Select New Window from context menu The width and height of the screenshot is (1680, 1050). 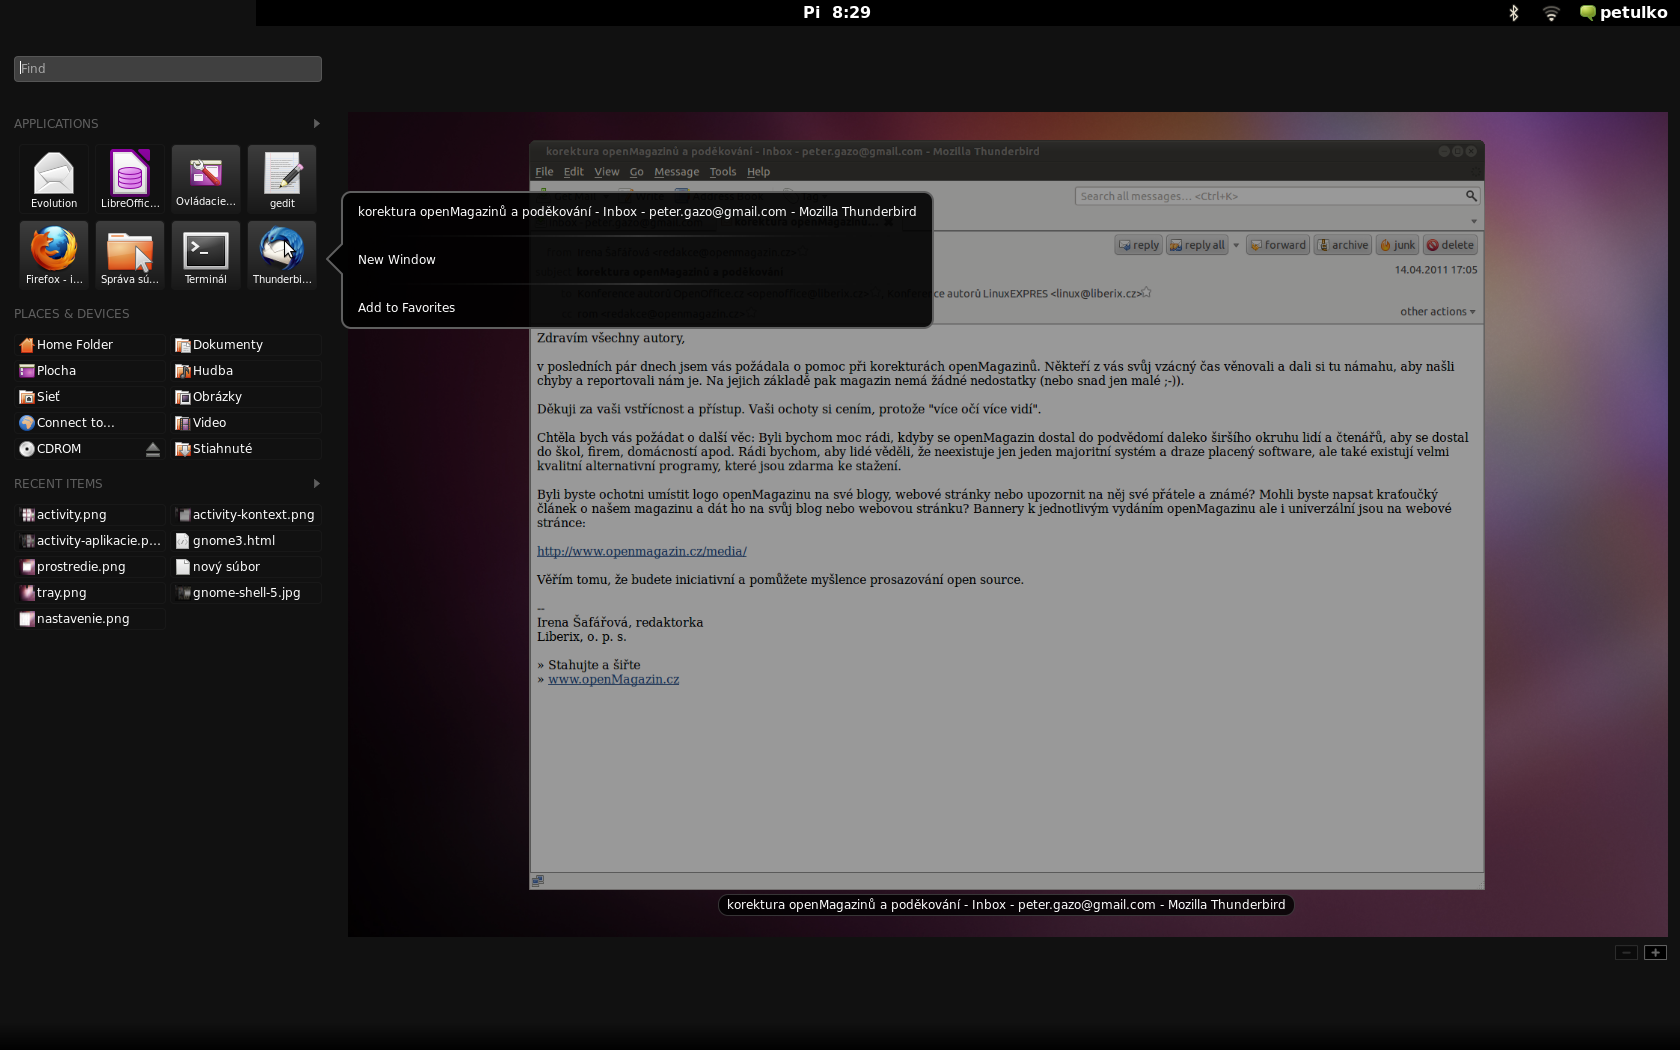[397, 260]
